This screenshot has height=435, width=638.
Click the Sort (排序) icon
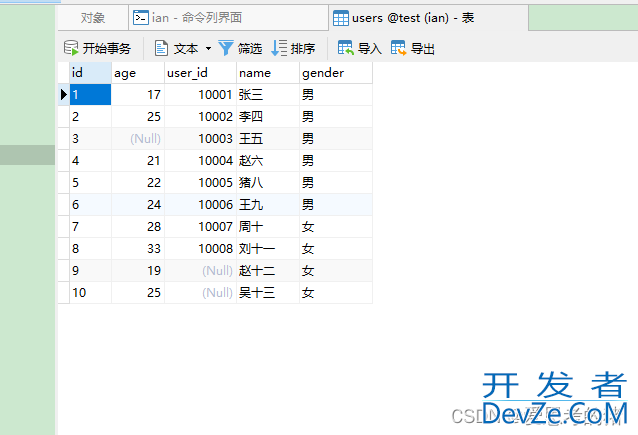click(279, 48)
